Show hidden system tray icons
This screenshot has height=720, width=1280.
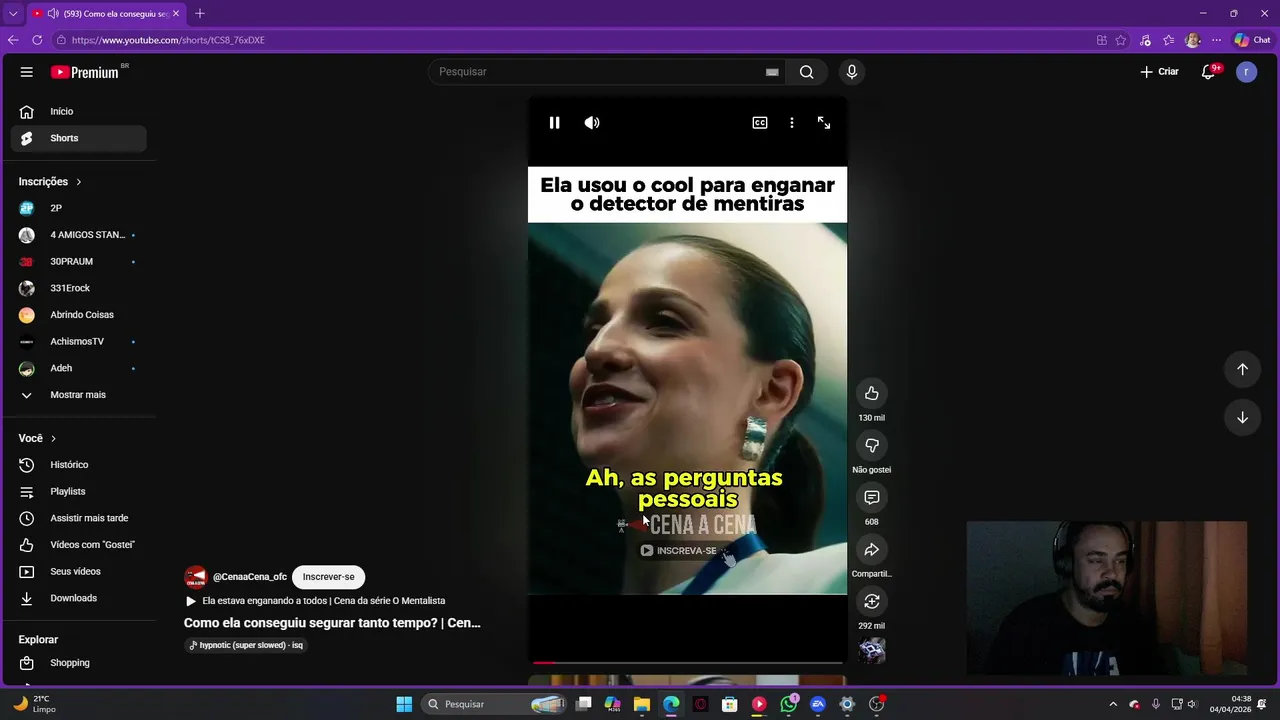coord(1113,704)
